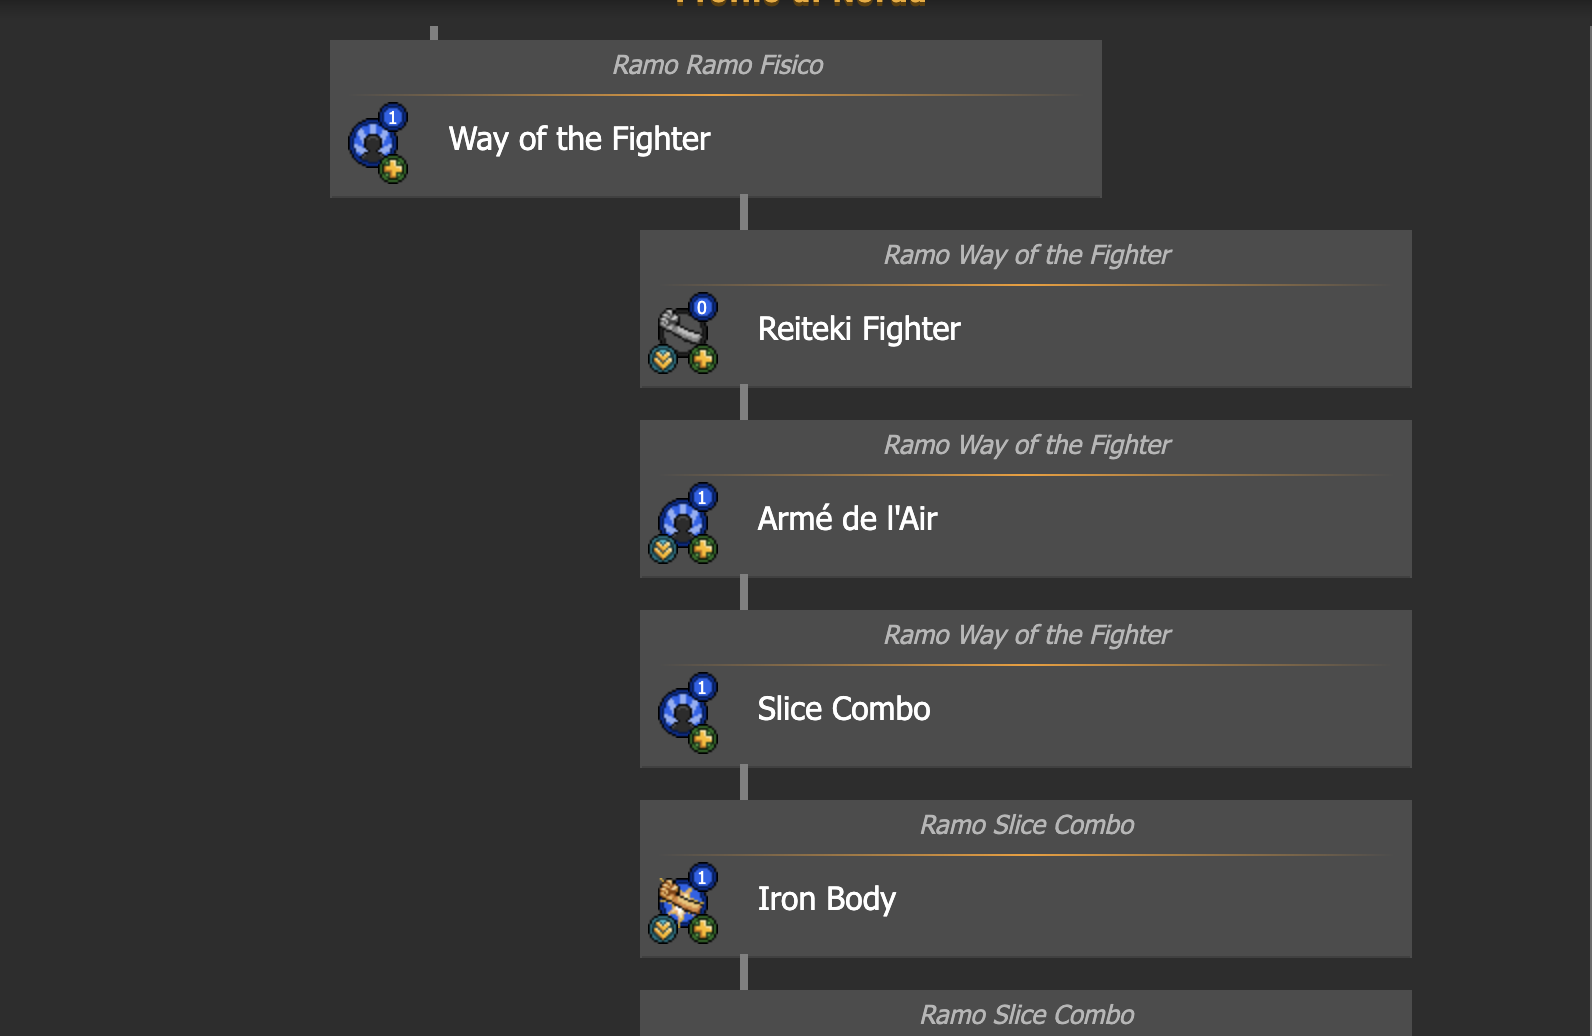Click the level 1 badge on Way of the Fighter
1592x1036 pixels.
(392, 117)
